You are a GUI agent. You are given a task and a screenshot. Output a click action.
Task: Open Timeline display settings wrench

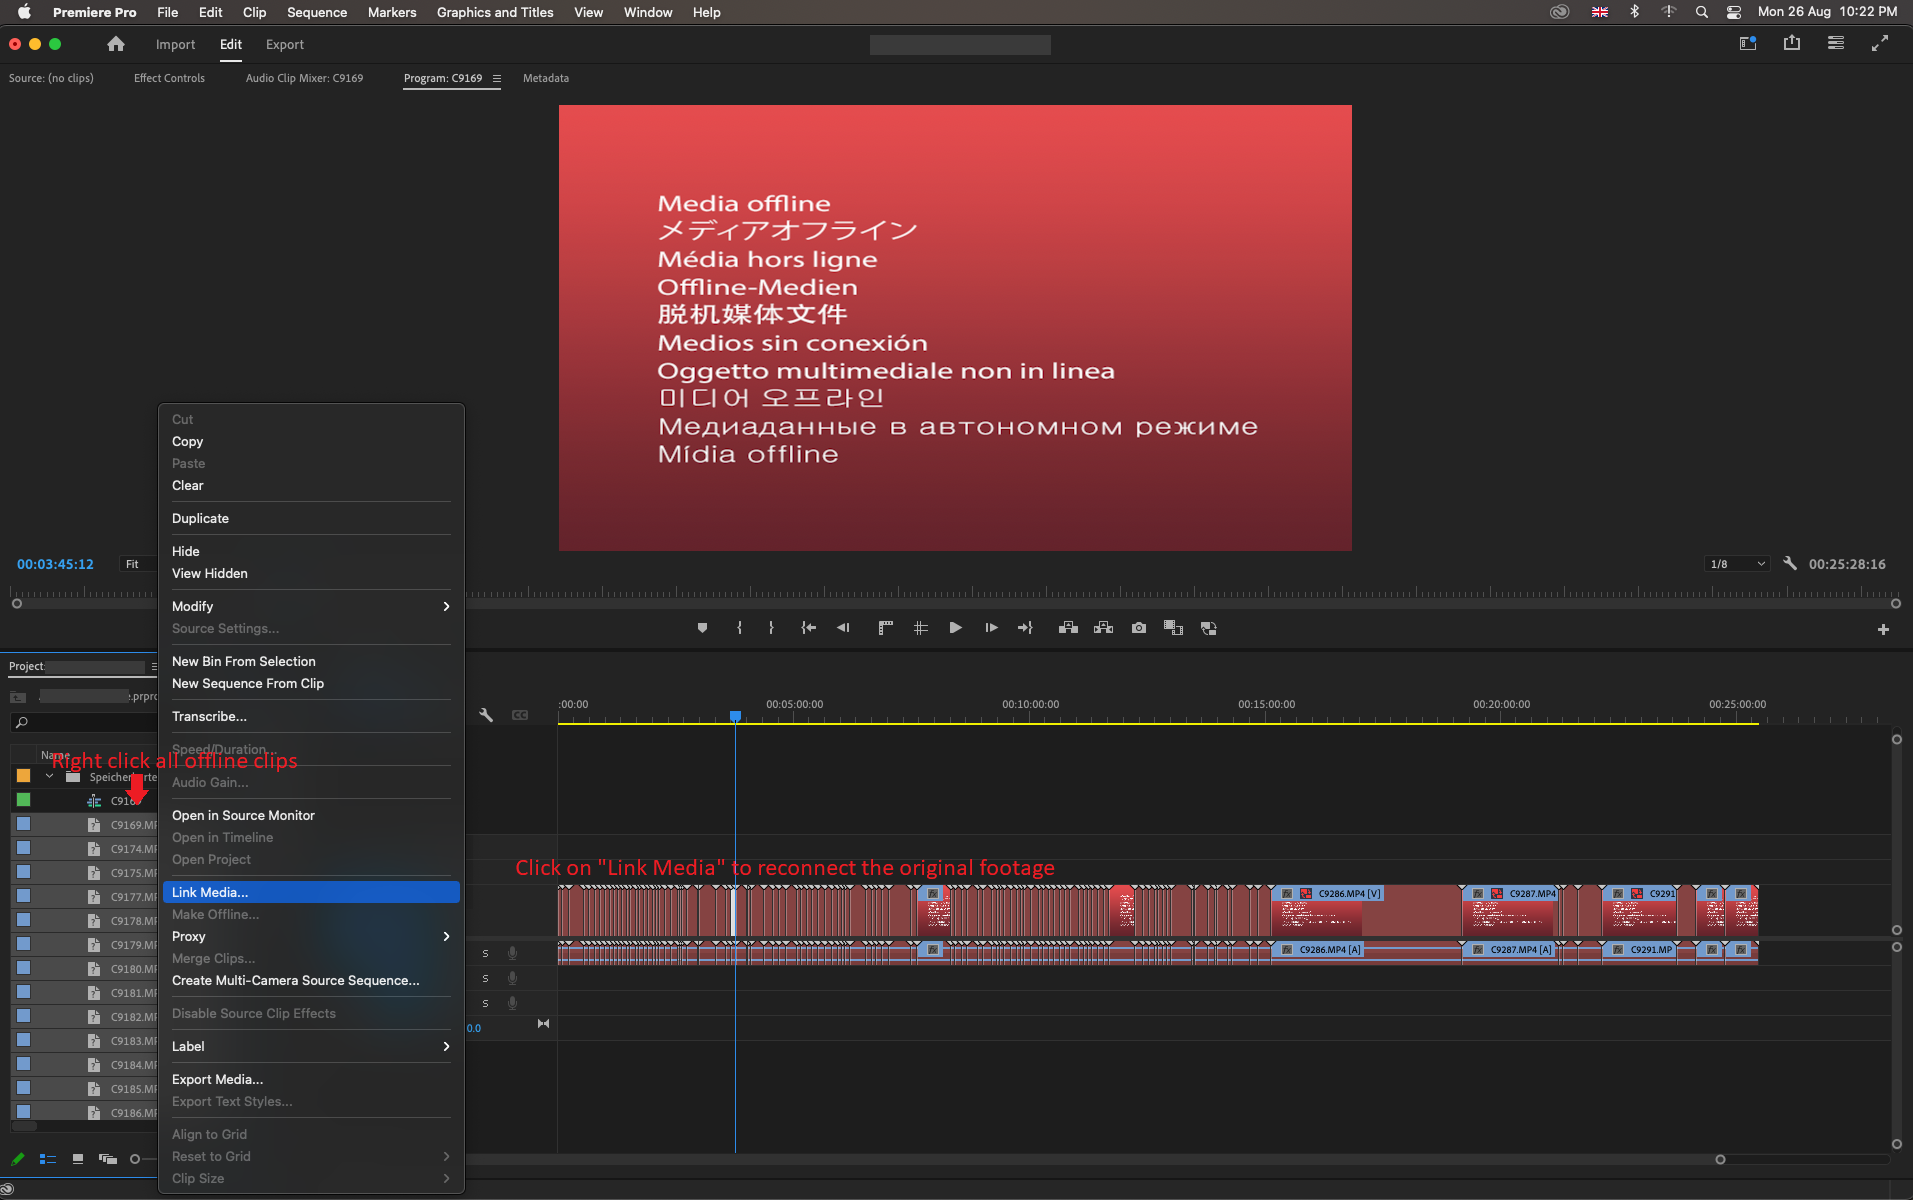pos(486,715)
